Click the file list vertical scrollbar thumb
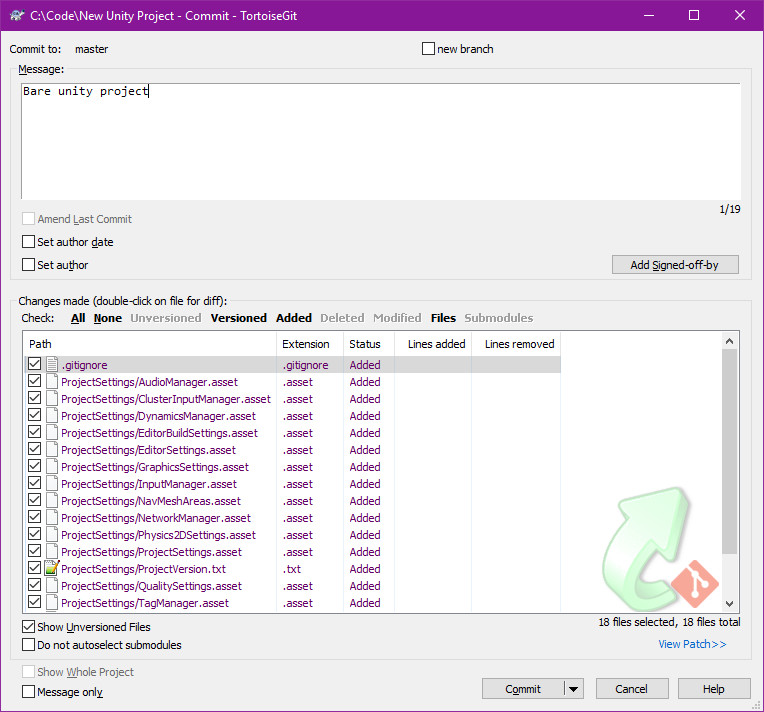764x712 pixels. pos(729,451)
